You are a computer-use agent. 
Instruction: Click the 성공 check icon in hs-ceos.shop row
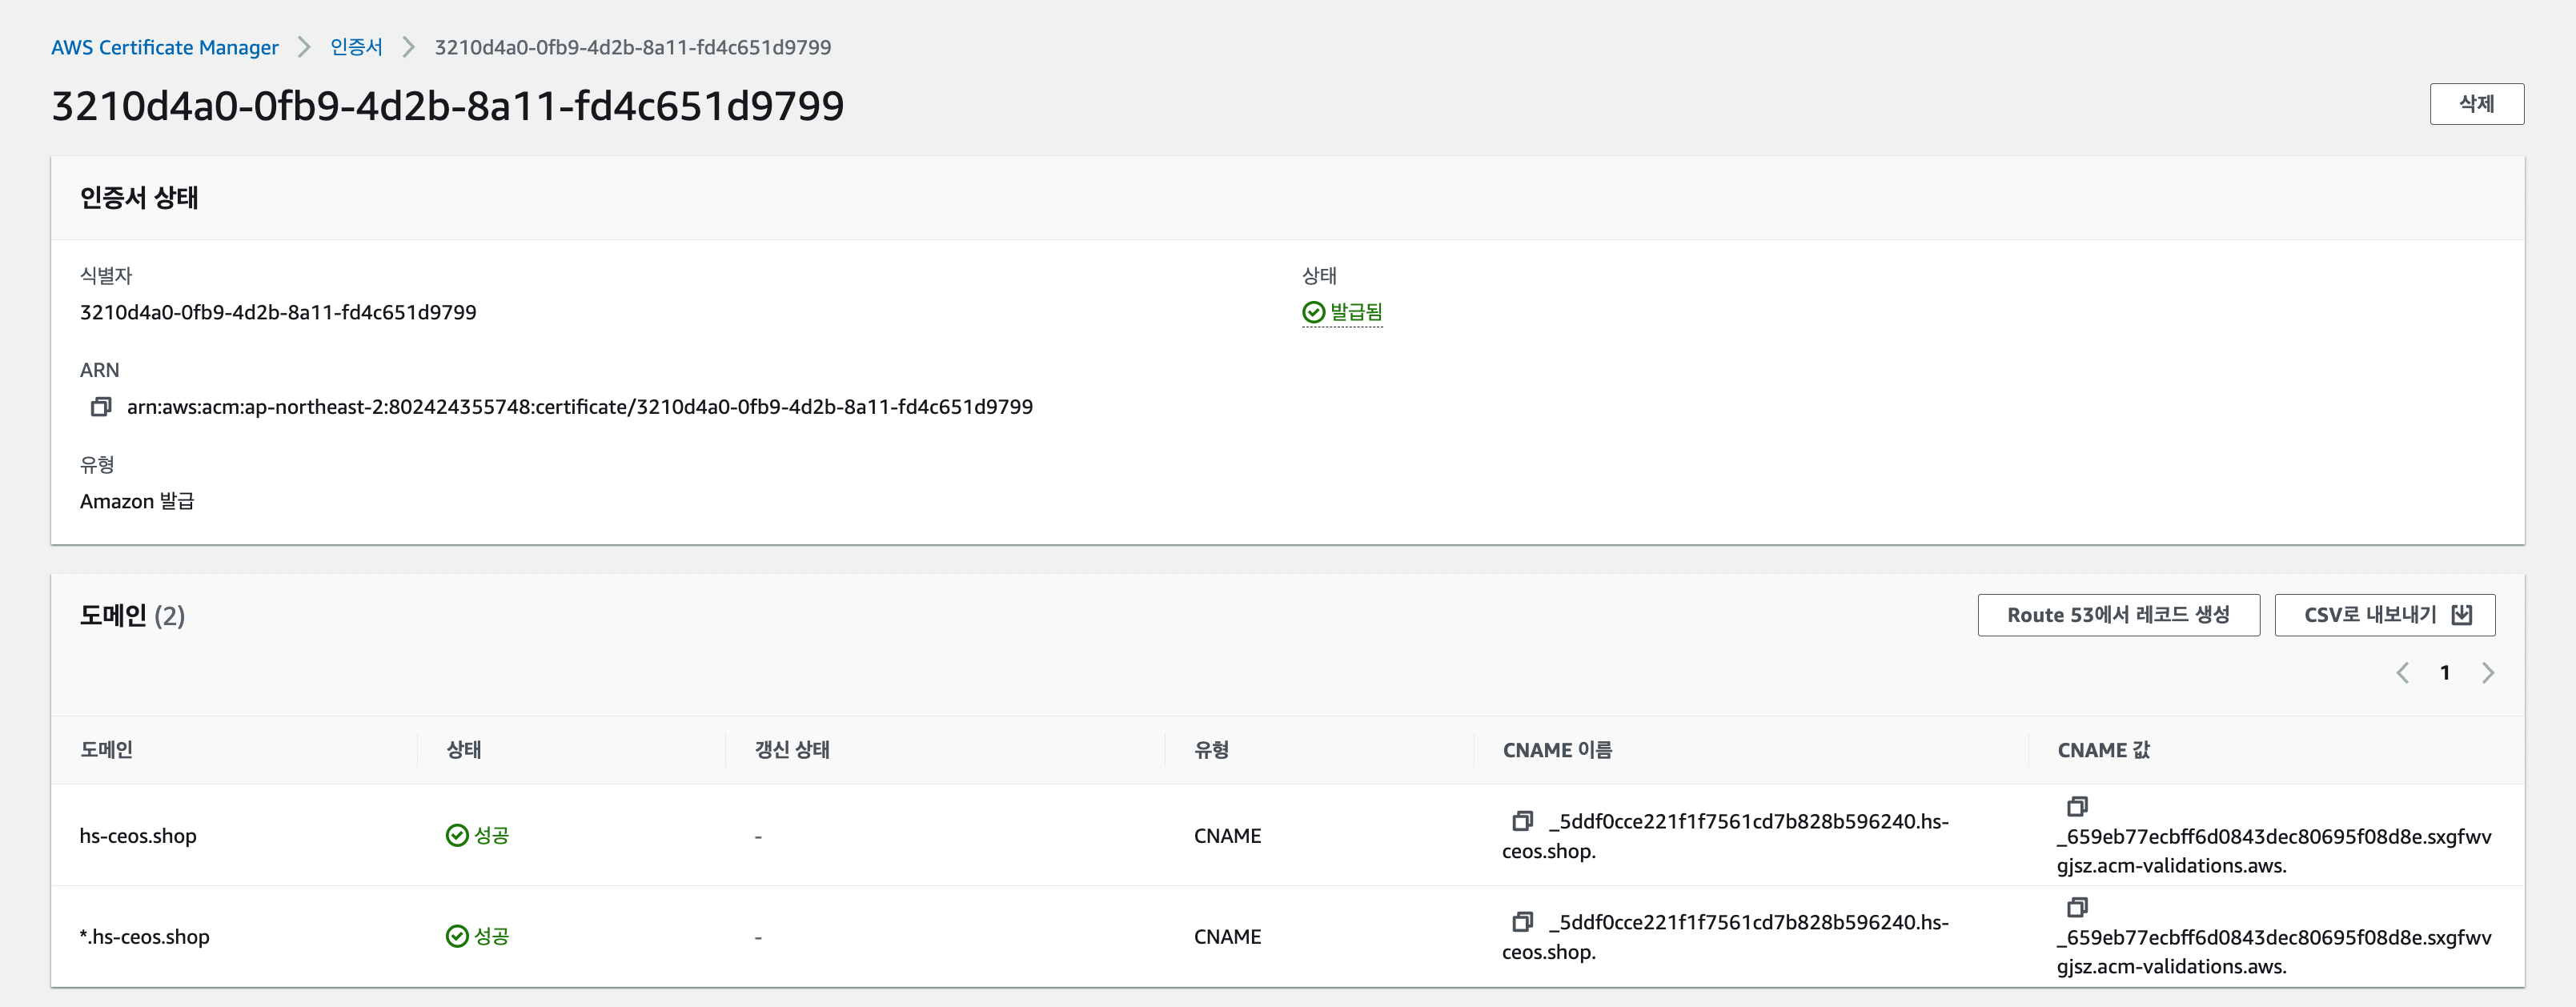click(457, 836)
